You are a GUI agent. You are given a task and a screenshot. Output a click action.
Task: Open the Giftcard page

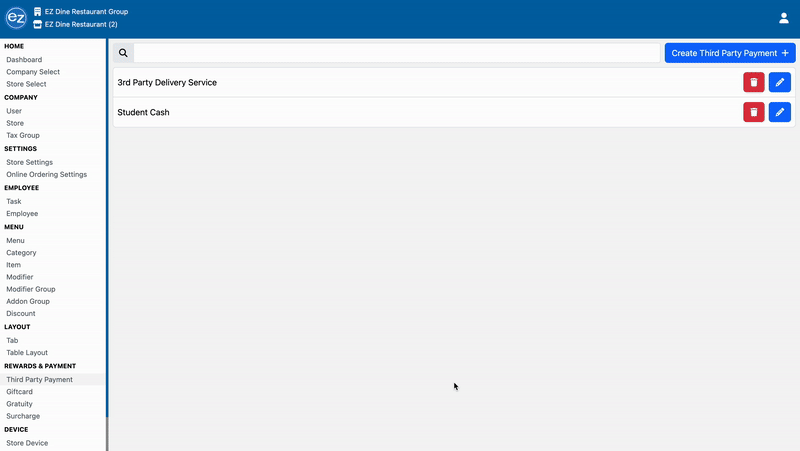click(x=19, y=392)
